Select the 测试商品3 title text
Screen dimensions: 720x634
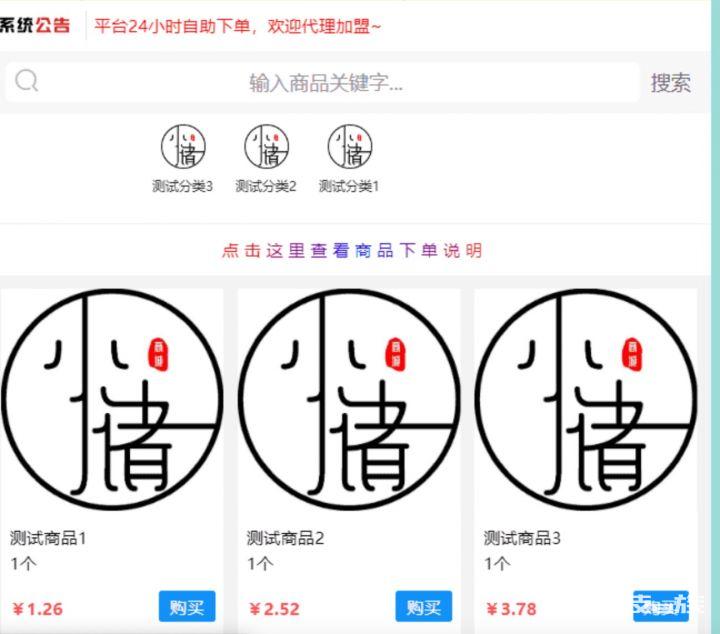(x=522, y=538)
